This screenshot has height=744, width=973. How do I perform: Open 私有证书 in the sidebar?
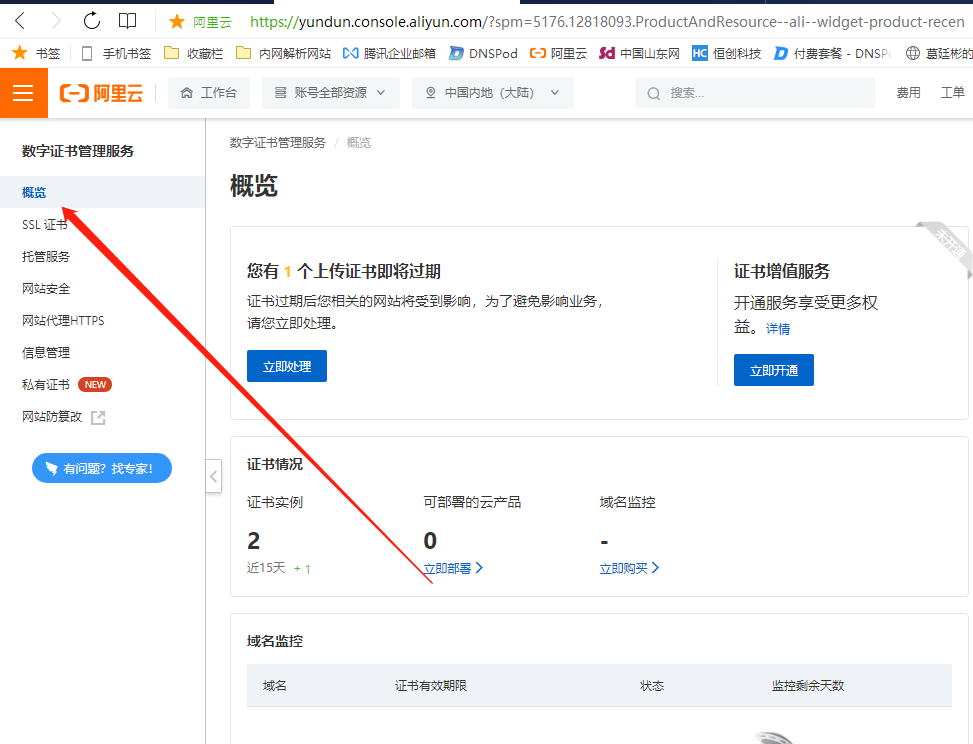tap(46, 385)
